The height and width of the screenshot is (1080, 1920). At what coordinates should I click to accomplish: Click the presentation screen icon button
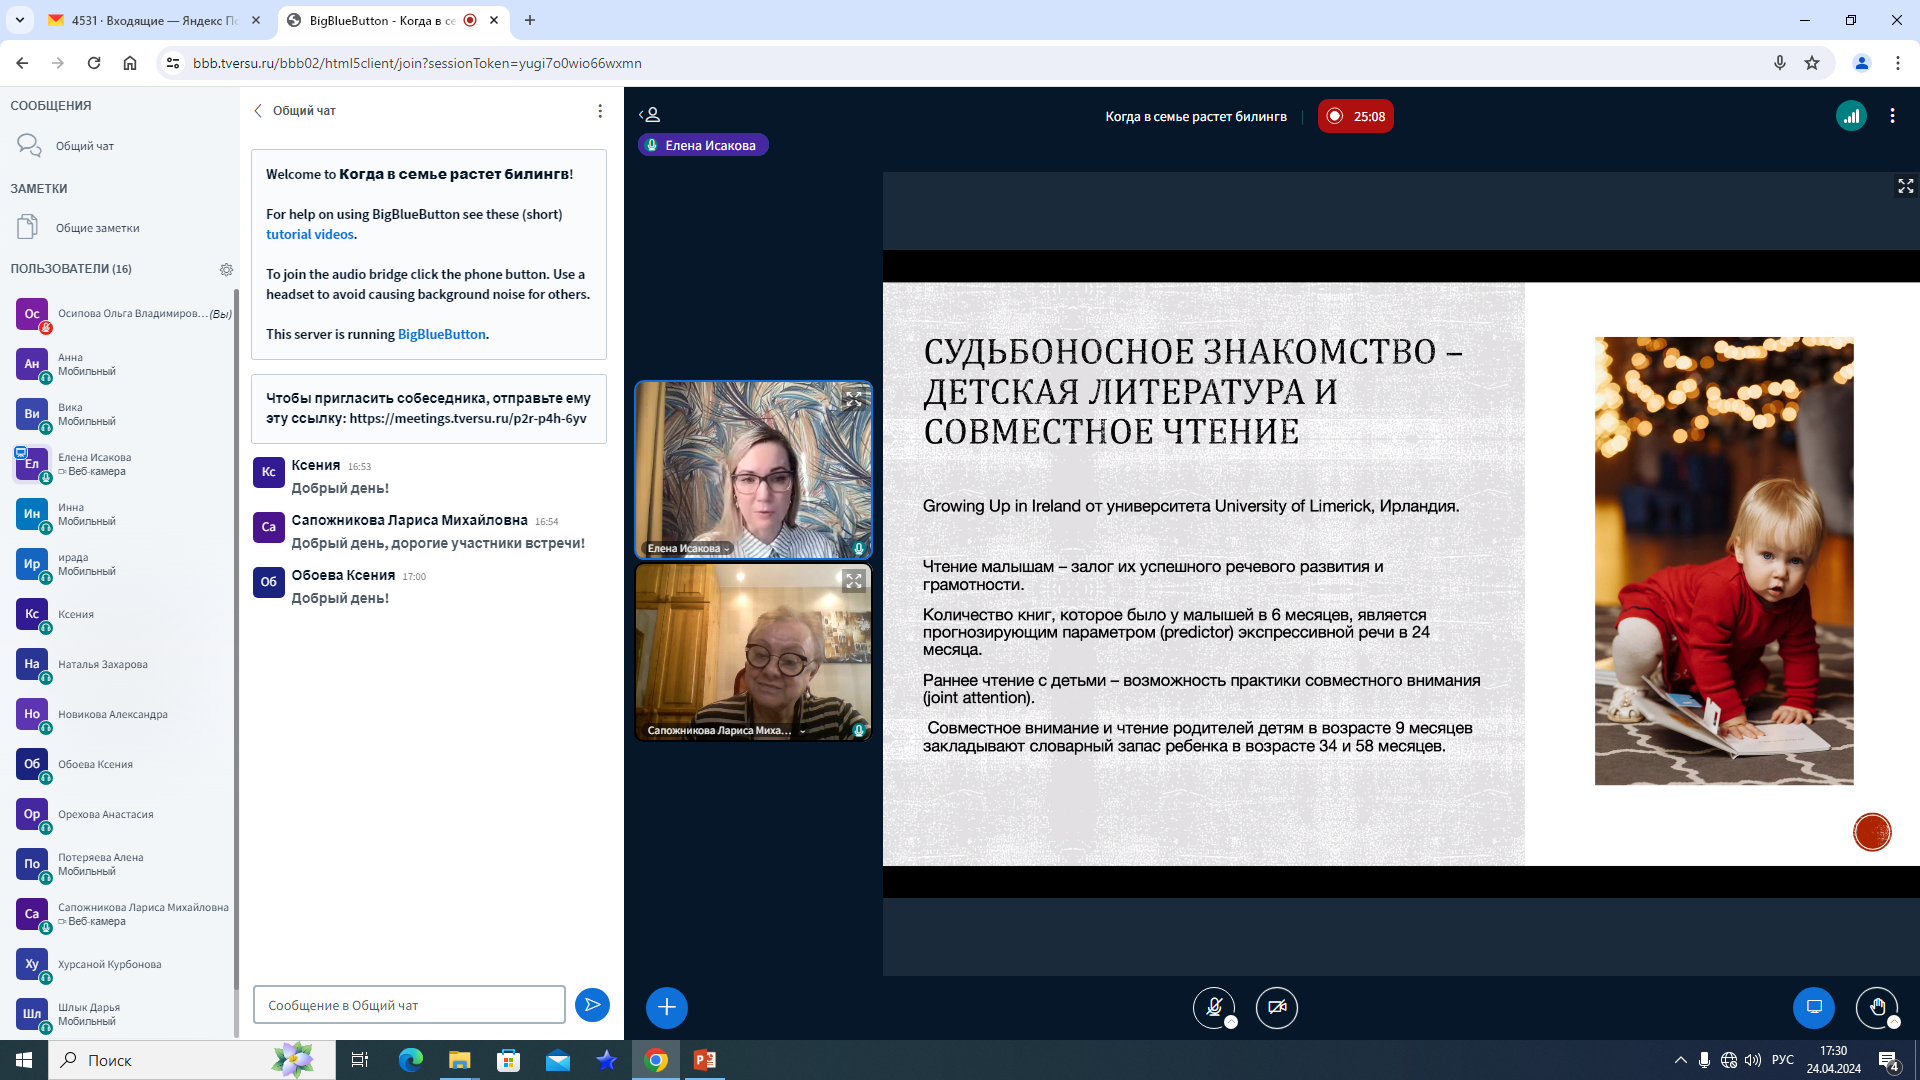(x=1813, y=1007)
